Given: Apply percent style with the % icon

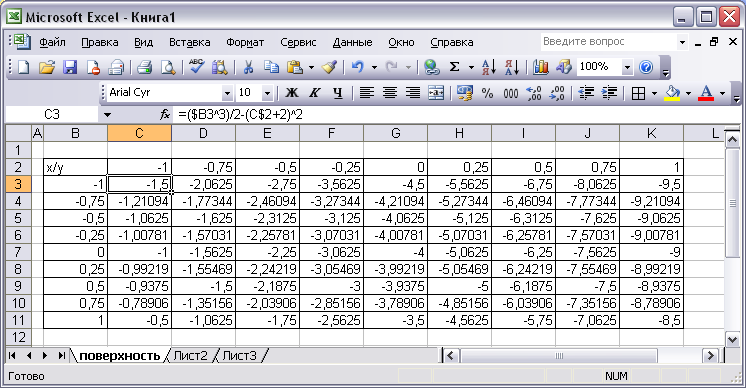Looking at the screenshot, I should pos(487,93).
